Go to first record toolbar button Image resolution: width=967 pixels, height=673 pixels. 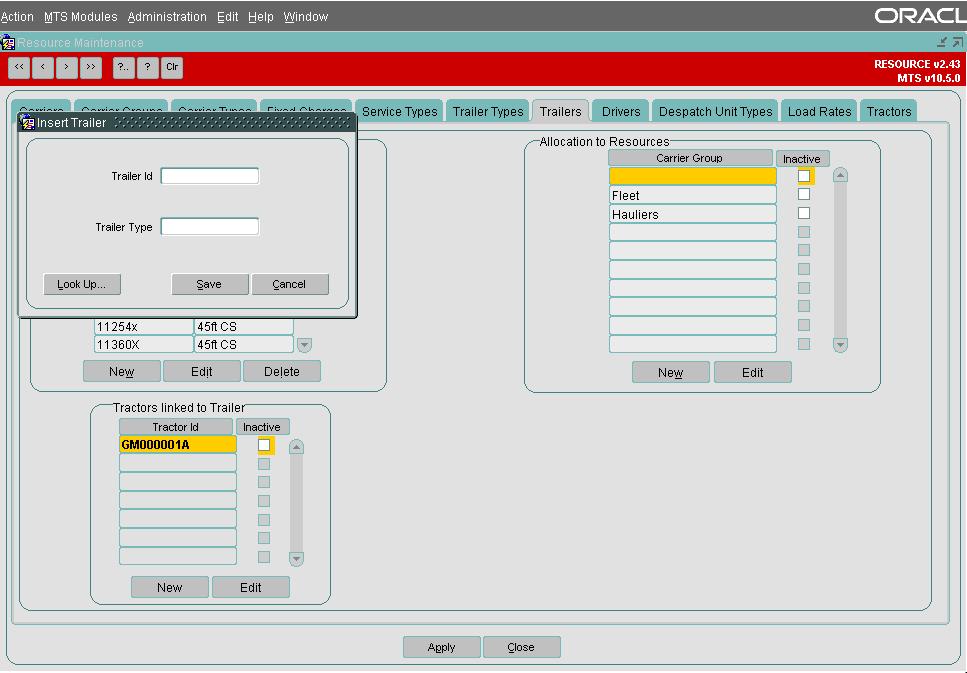coord(19,67)
